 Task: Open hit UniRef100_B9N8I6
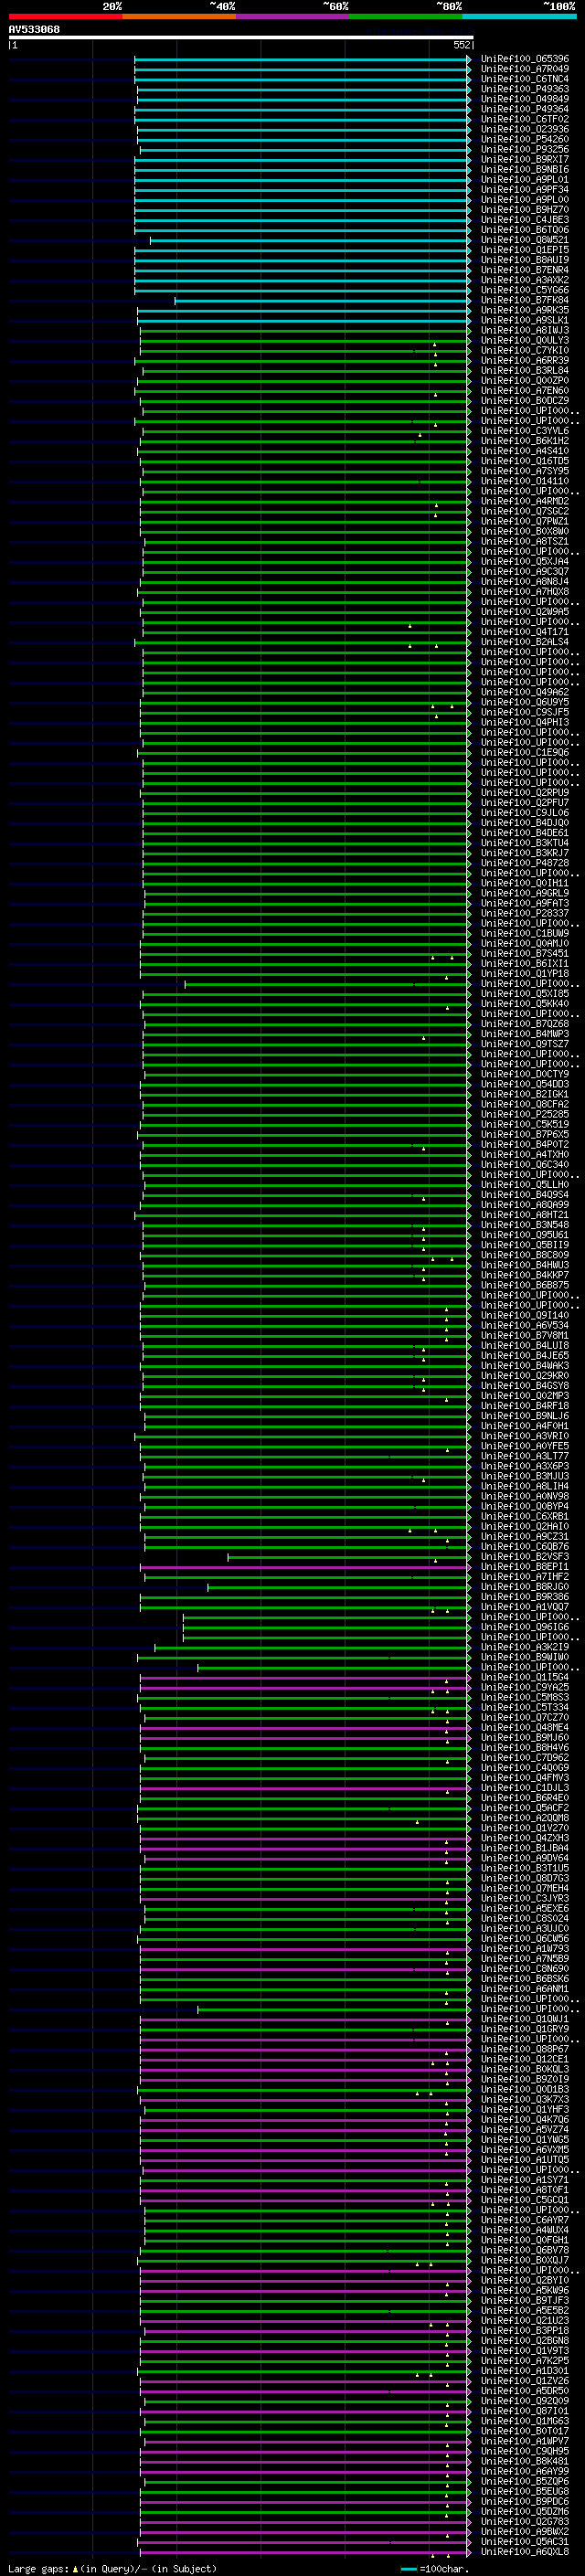click(x=525, y=169)
